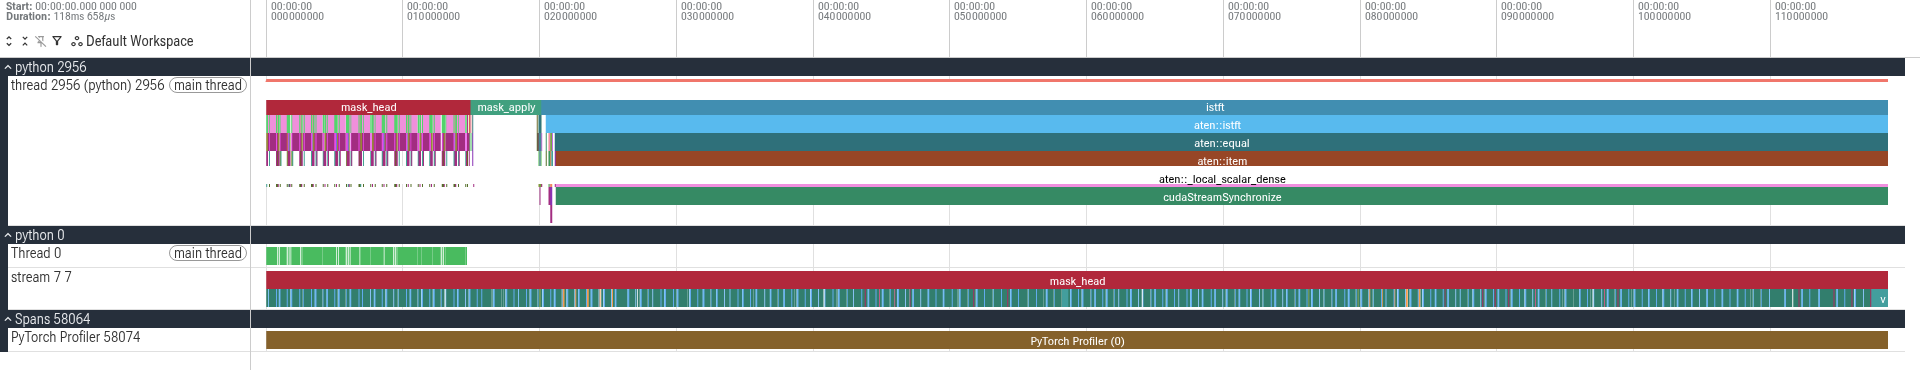
Task: Select the green slices on Thread 0 track
Action: 366,255
